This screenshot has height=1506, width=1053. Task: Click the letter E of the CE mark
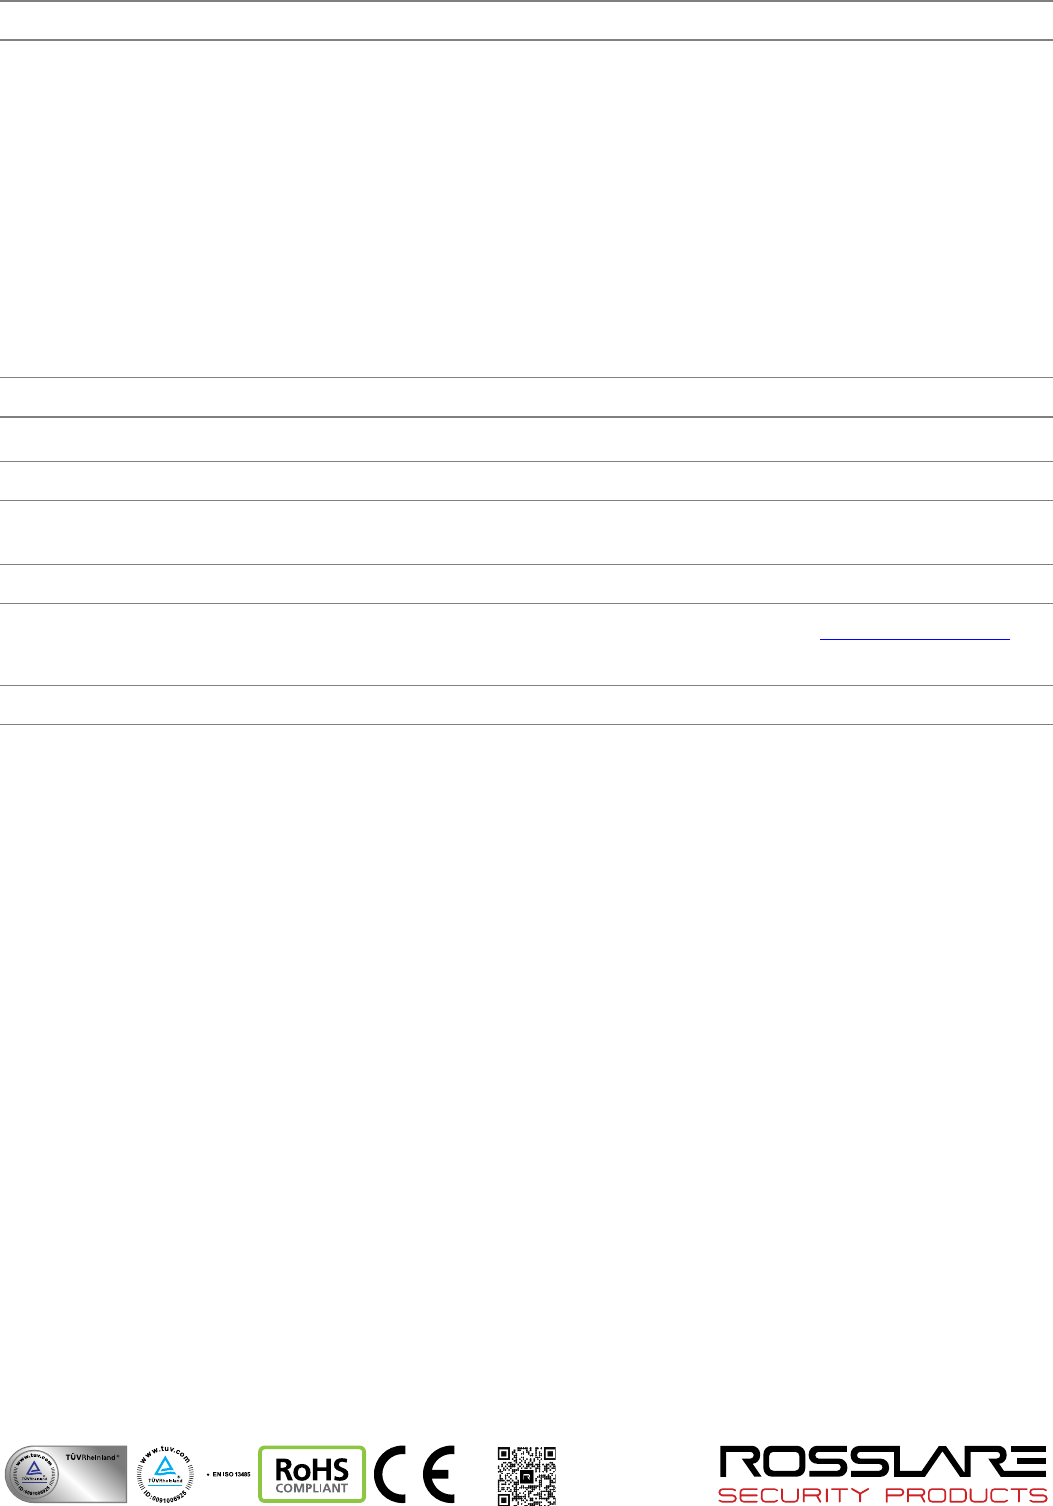pyautogui.click(x=438, y=1474)
